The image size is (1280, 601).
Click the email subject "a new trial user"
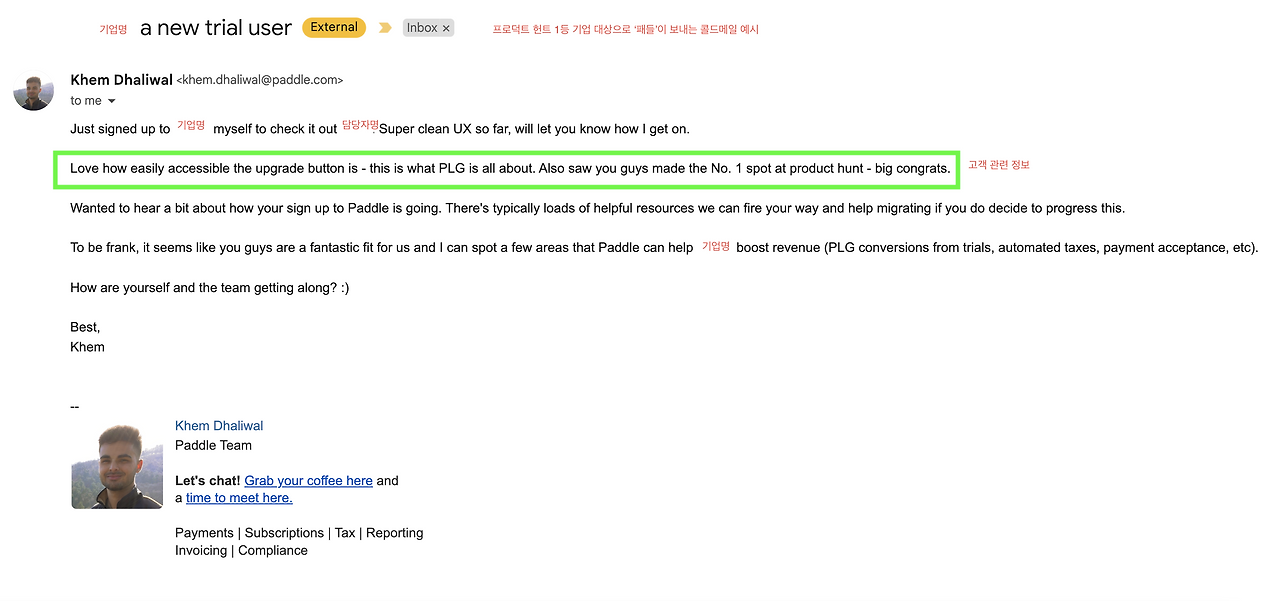[216, 28]
